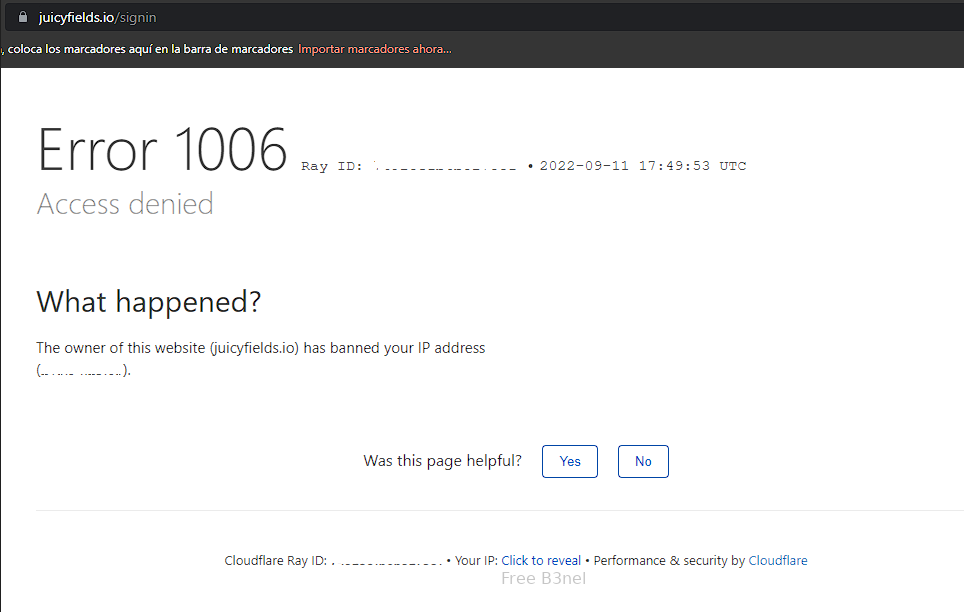Open the Cloudflare link in the footer
The height and width of the screenshot is (612, 964).
pos(778,560)
